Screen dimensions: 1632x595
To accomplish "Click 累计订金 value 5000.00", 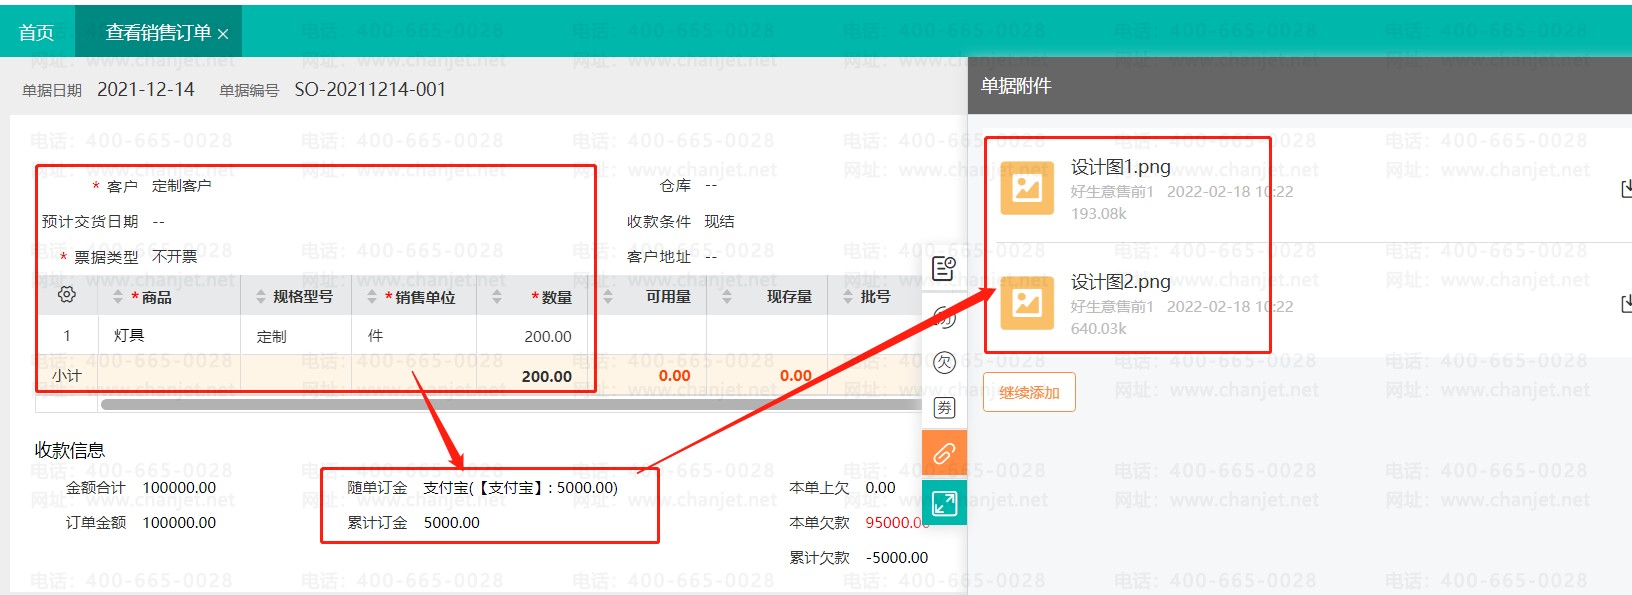I will coord(452,523).
